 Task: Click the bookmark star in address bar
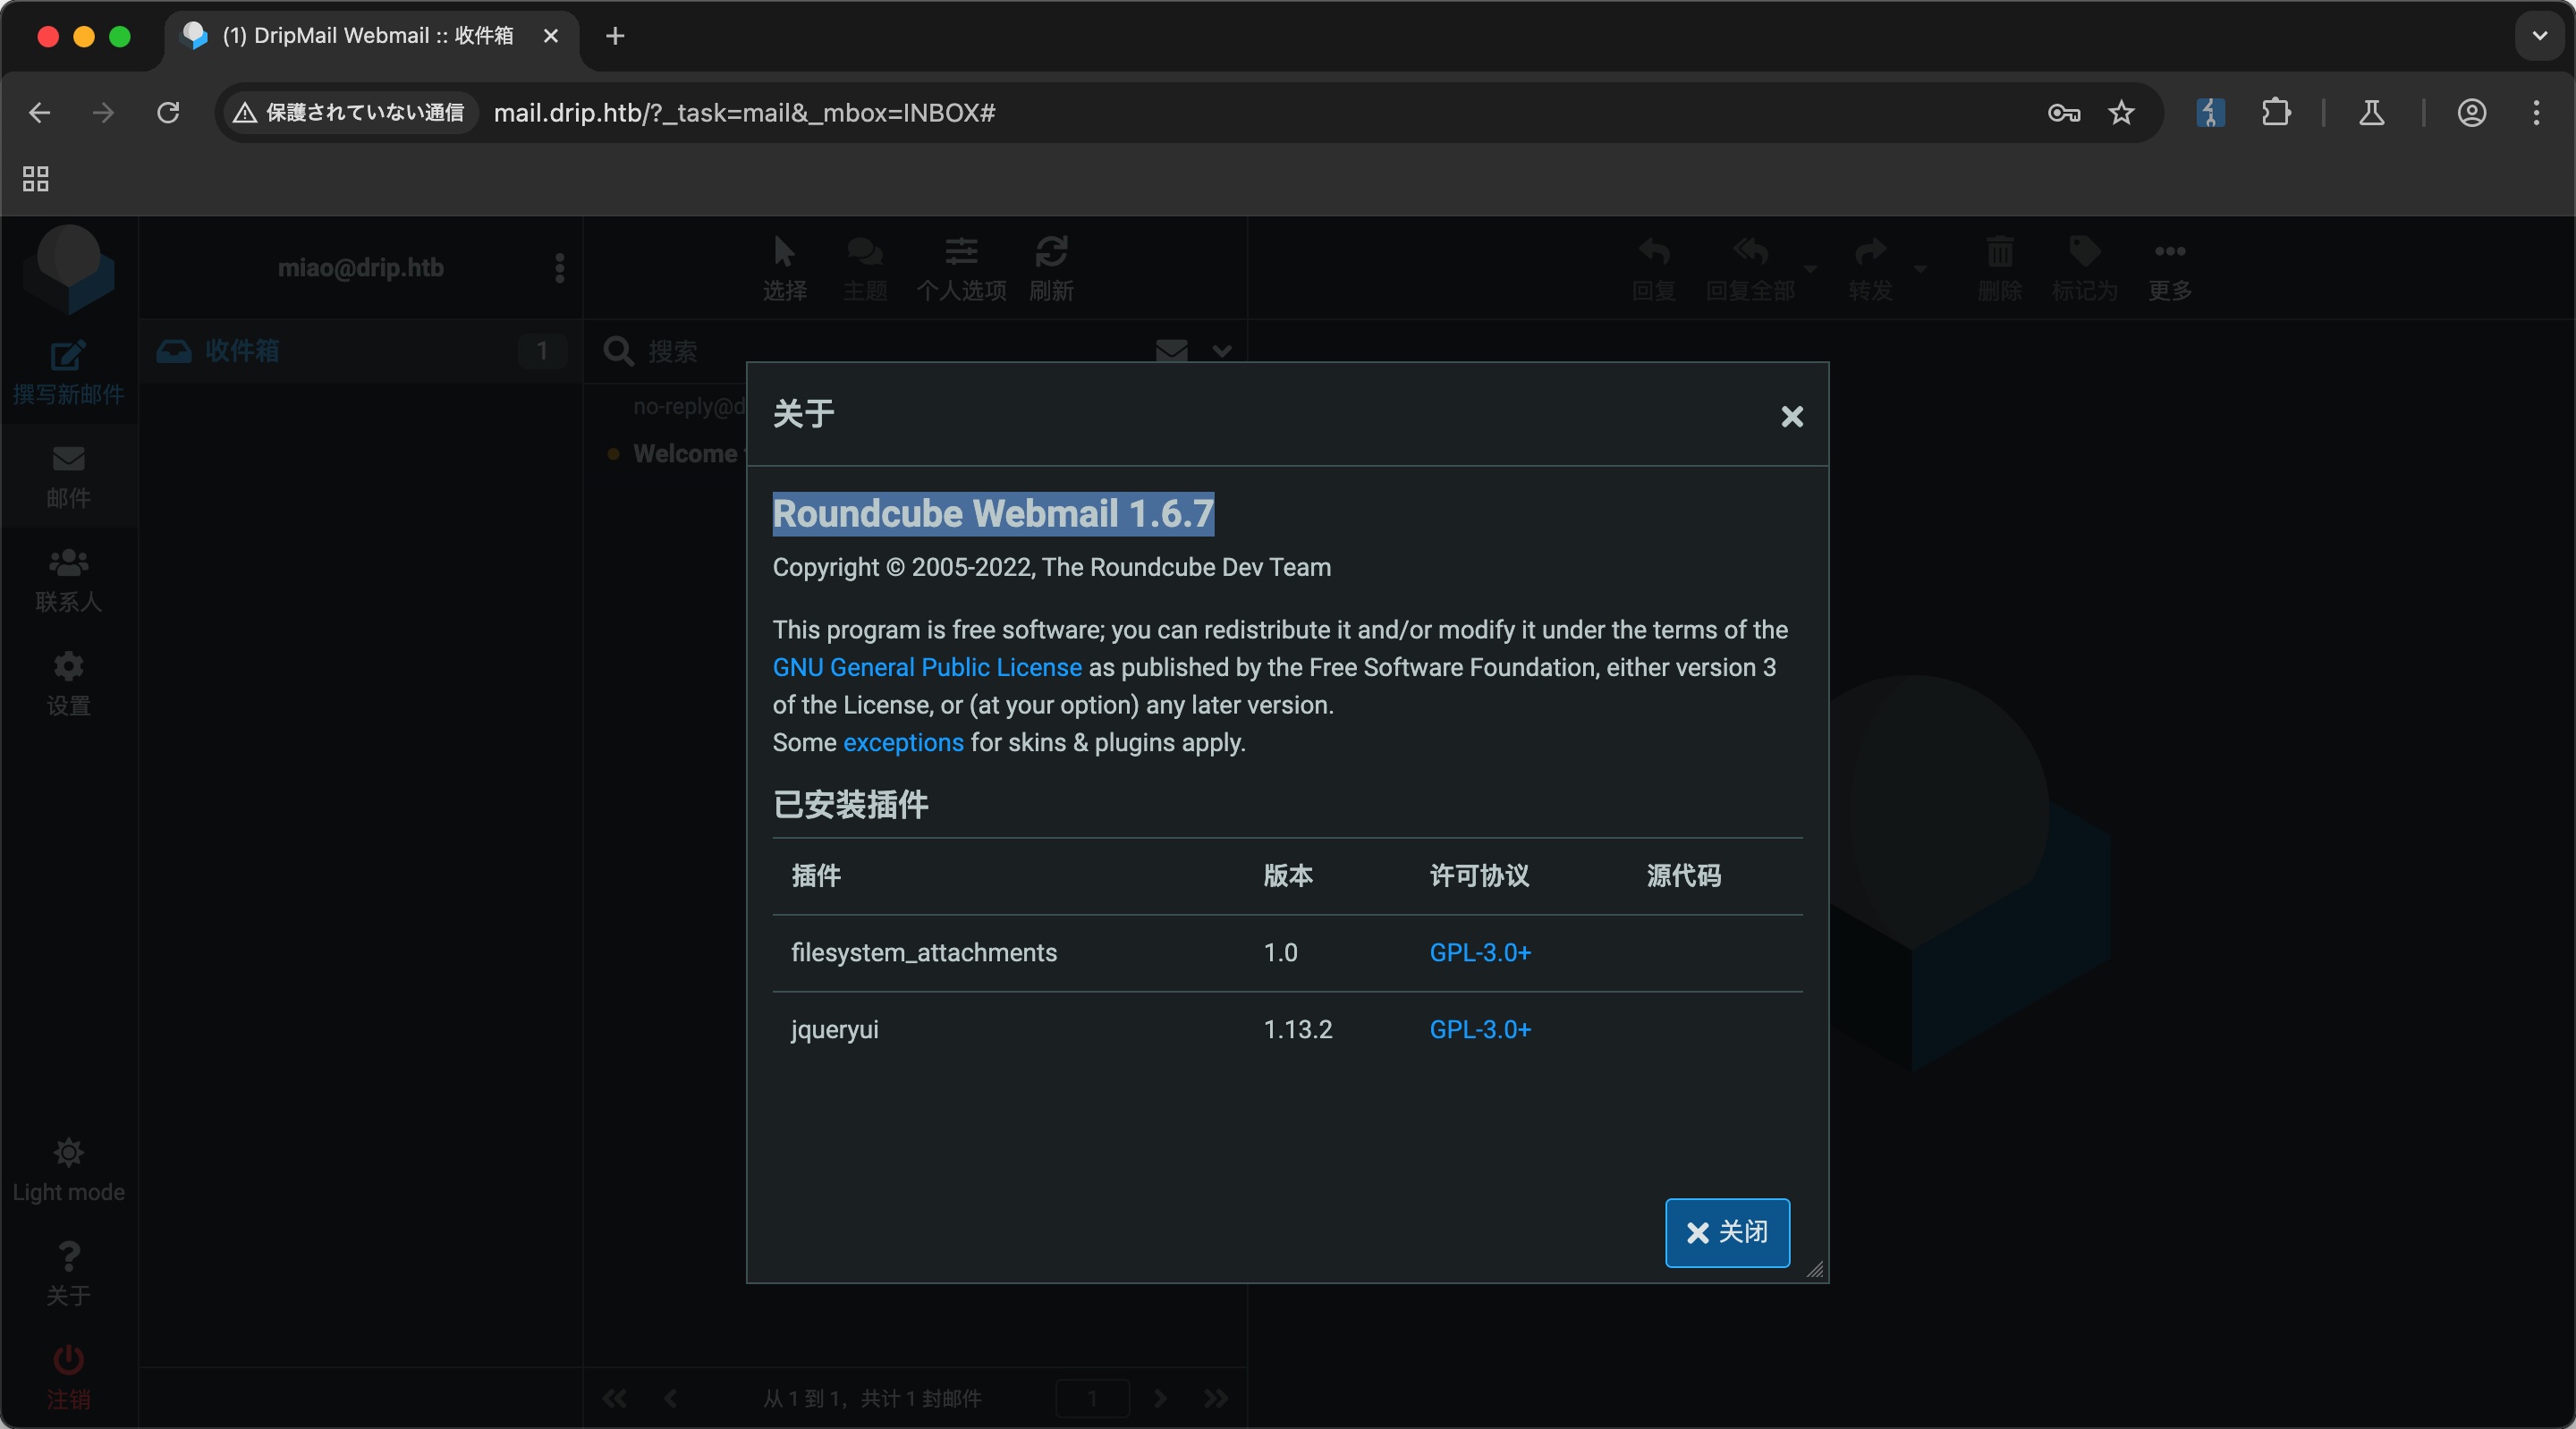(2121, 113)
